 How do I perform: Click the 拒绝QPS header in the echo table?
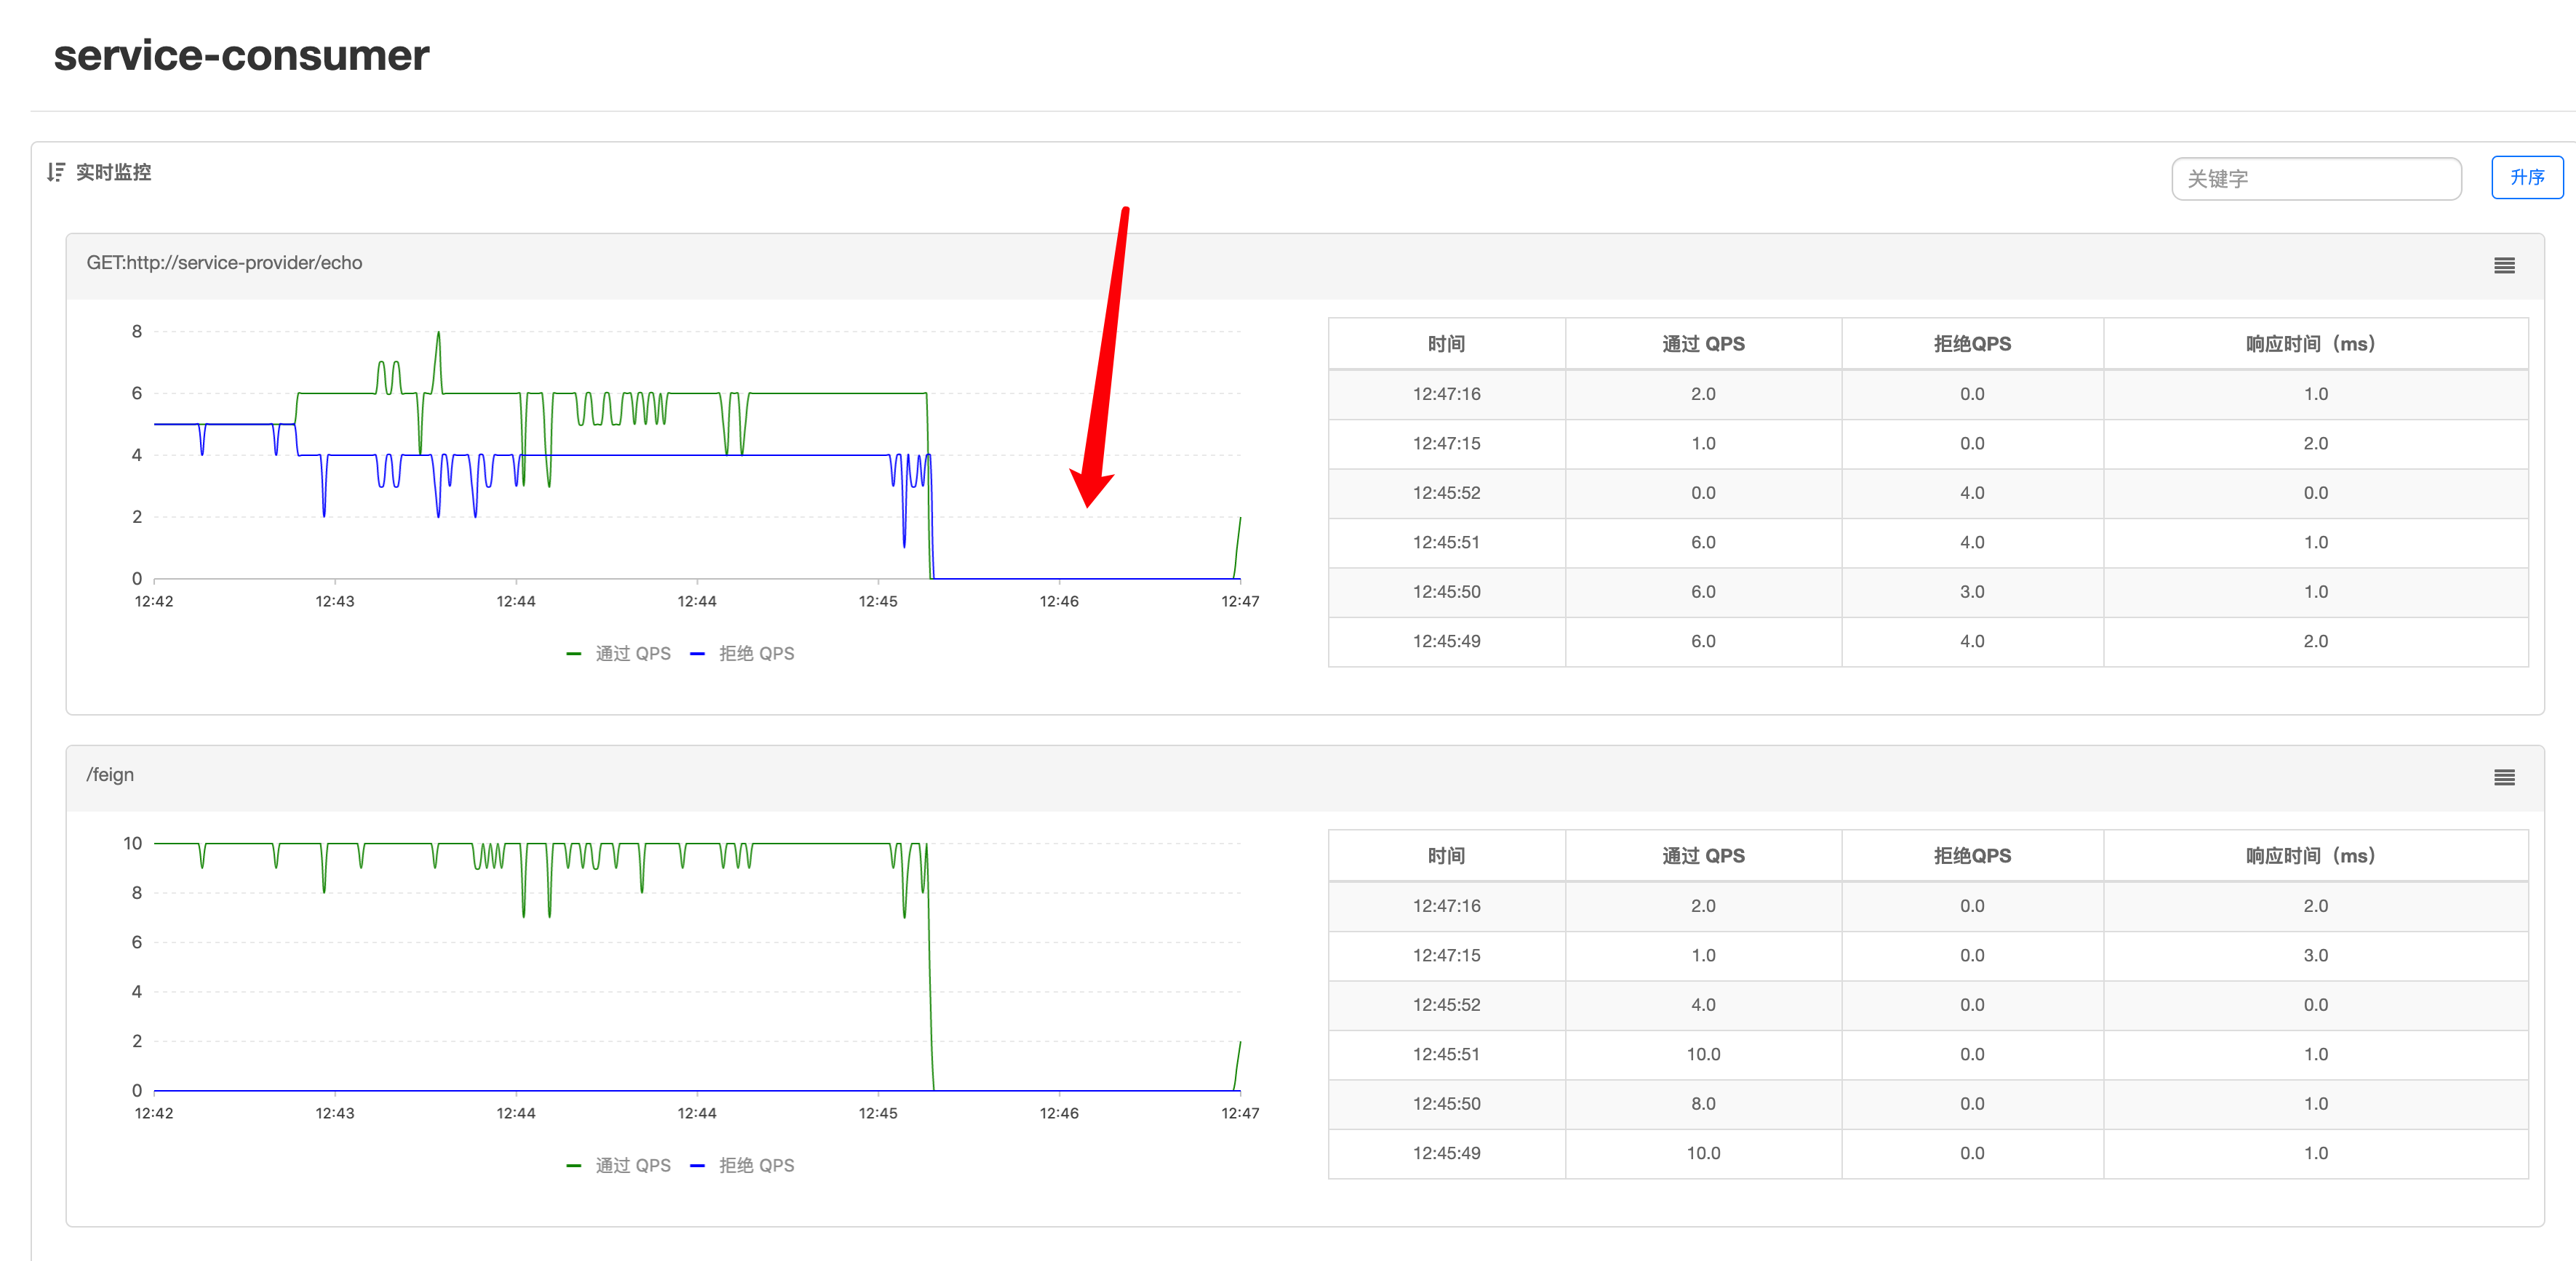(x=1972, y=343)
